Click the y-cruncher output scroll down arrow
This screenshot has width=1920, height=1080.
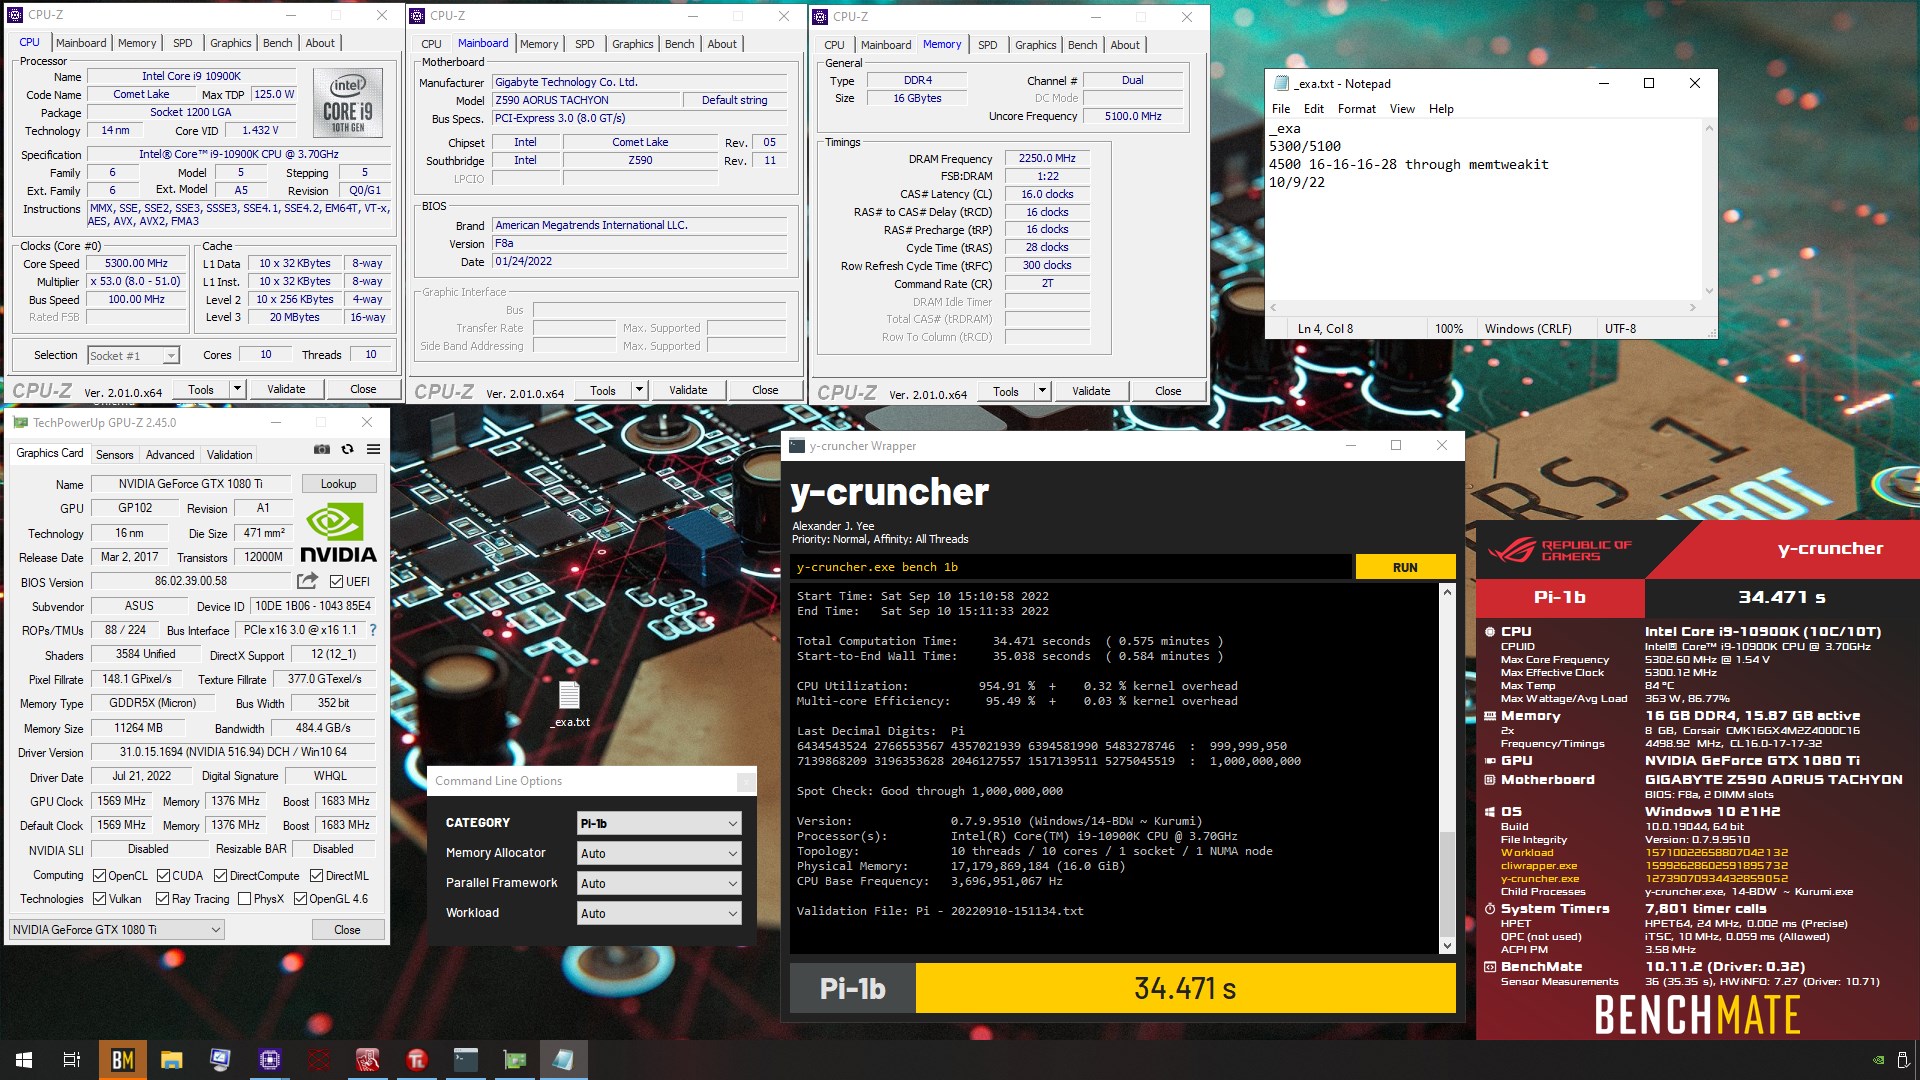click(1447, 946)
